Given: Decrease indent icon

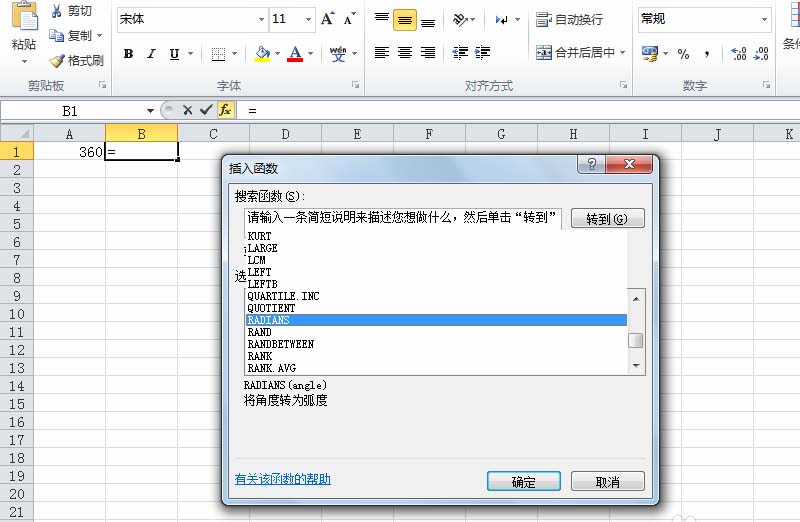Looking at the screenshot, I should 460,52.
